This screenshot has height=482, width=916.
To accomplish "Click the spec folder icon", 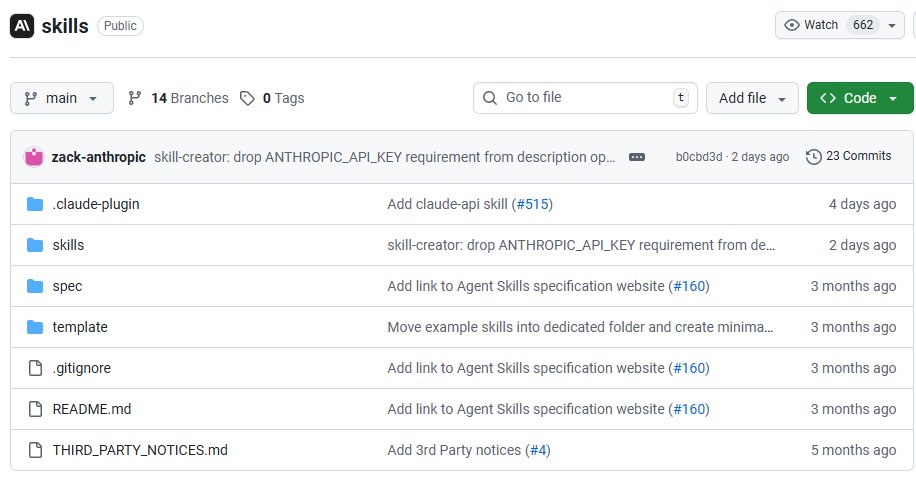I will coord(35,286).
